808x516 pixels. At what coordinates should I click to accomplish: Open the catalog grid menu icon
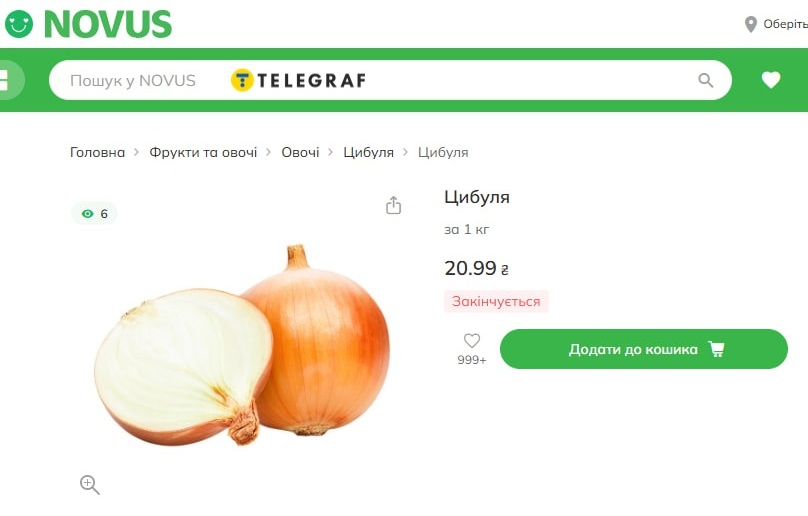8,80
